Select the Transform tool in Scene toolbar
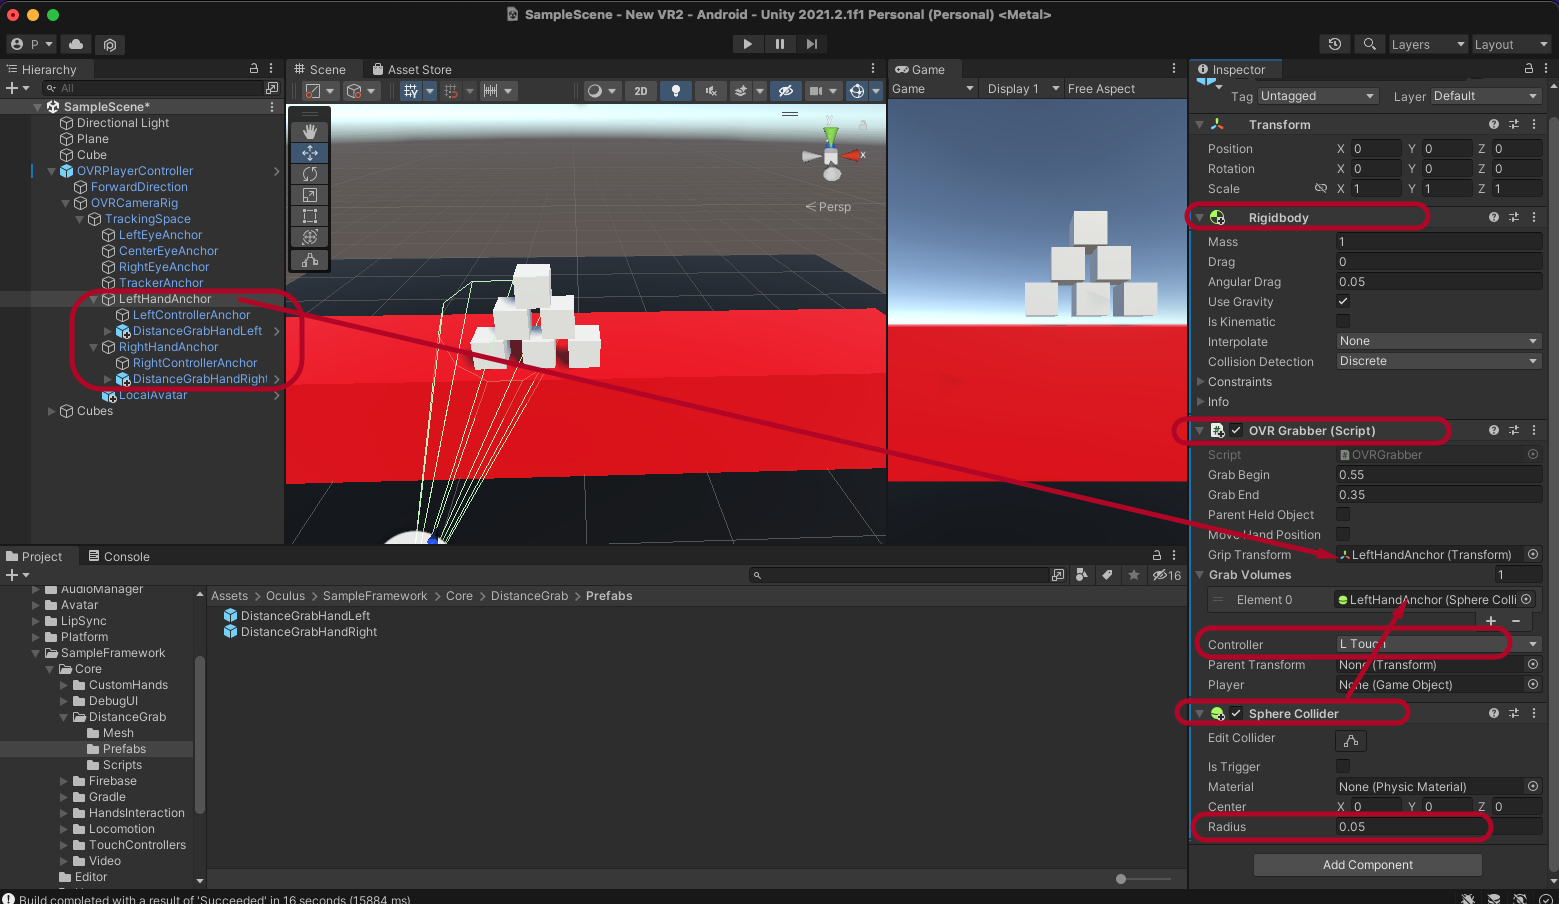Viewport: 1559px width, 904px height. click(x=310, y=237)
